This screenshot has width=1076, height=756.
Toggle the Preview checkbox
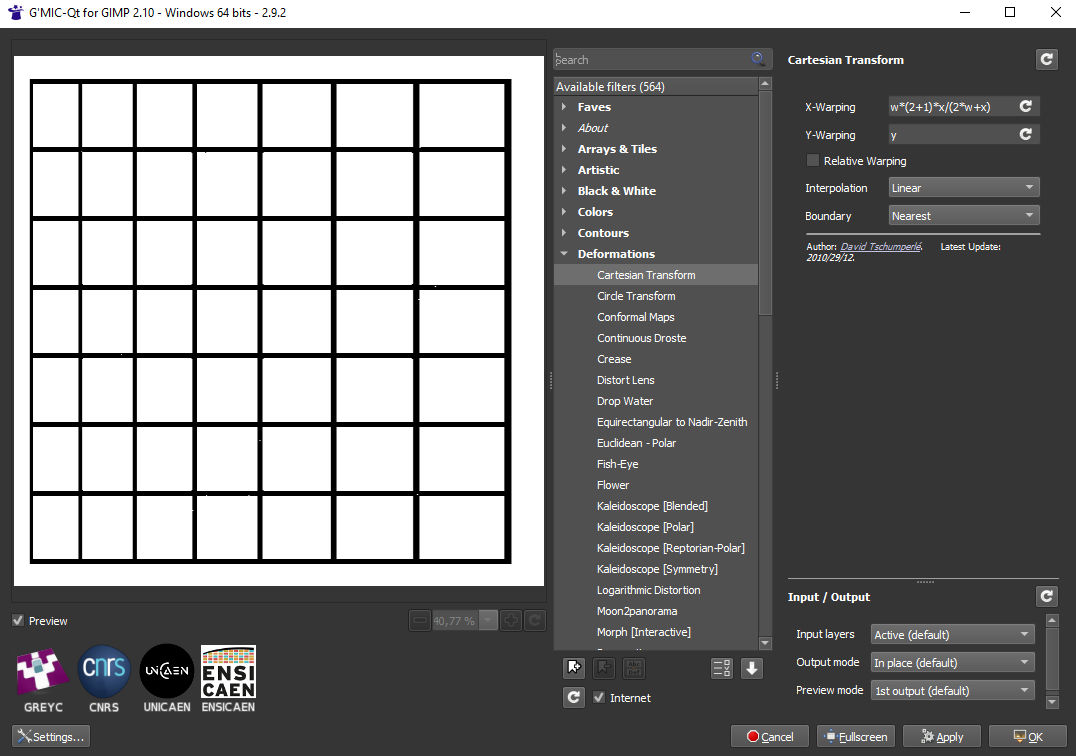coord(19,620)
